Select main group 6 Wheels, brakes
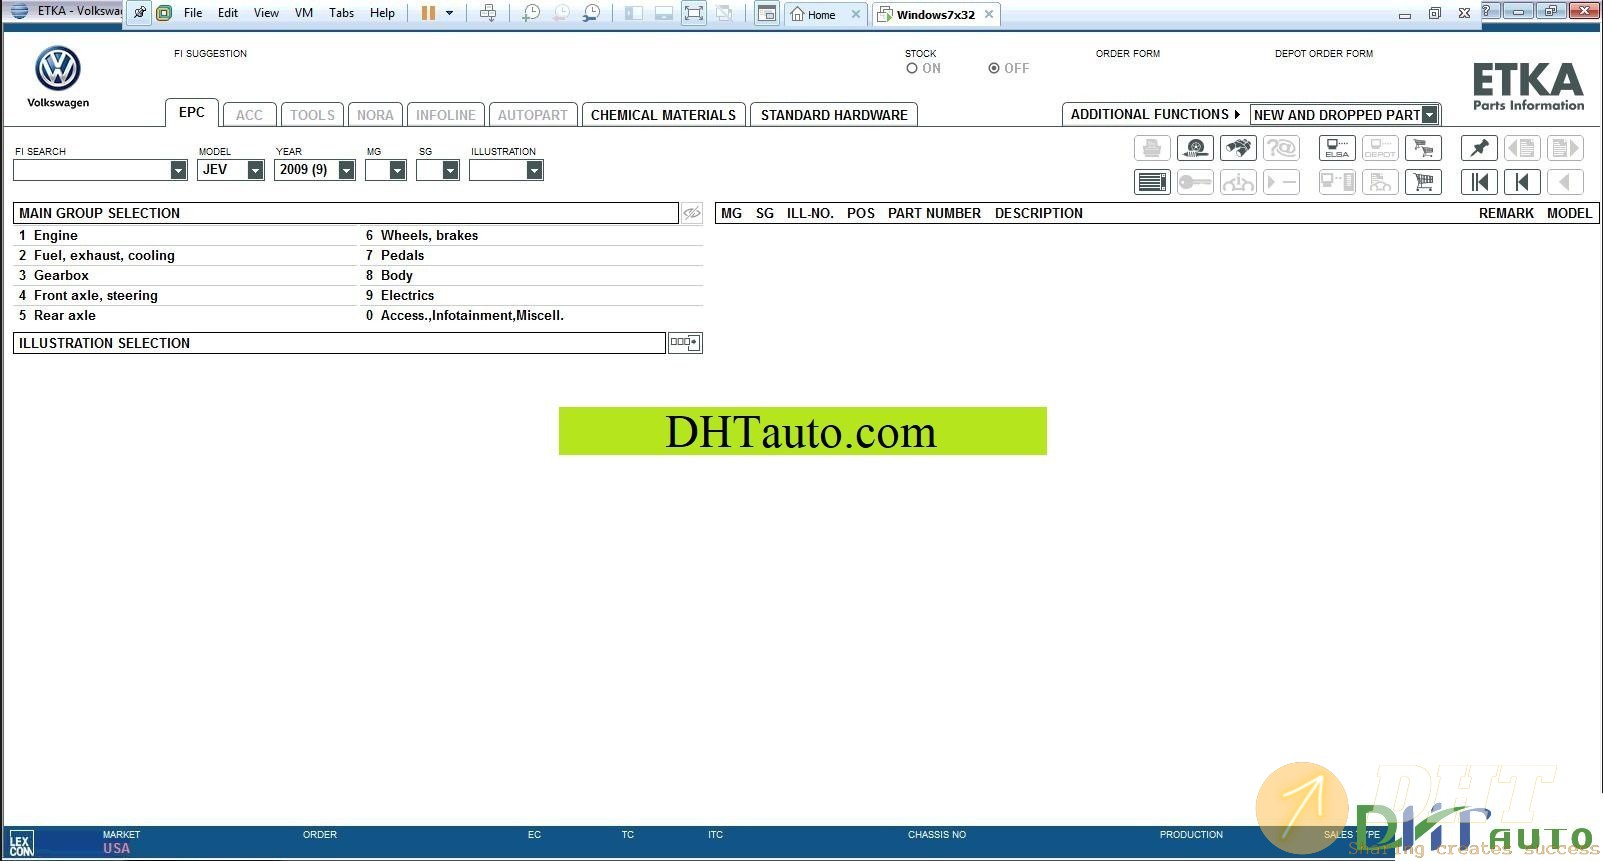The height and width of the screenshot is (861, 1603). (x=532, y=235)
